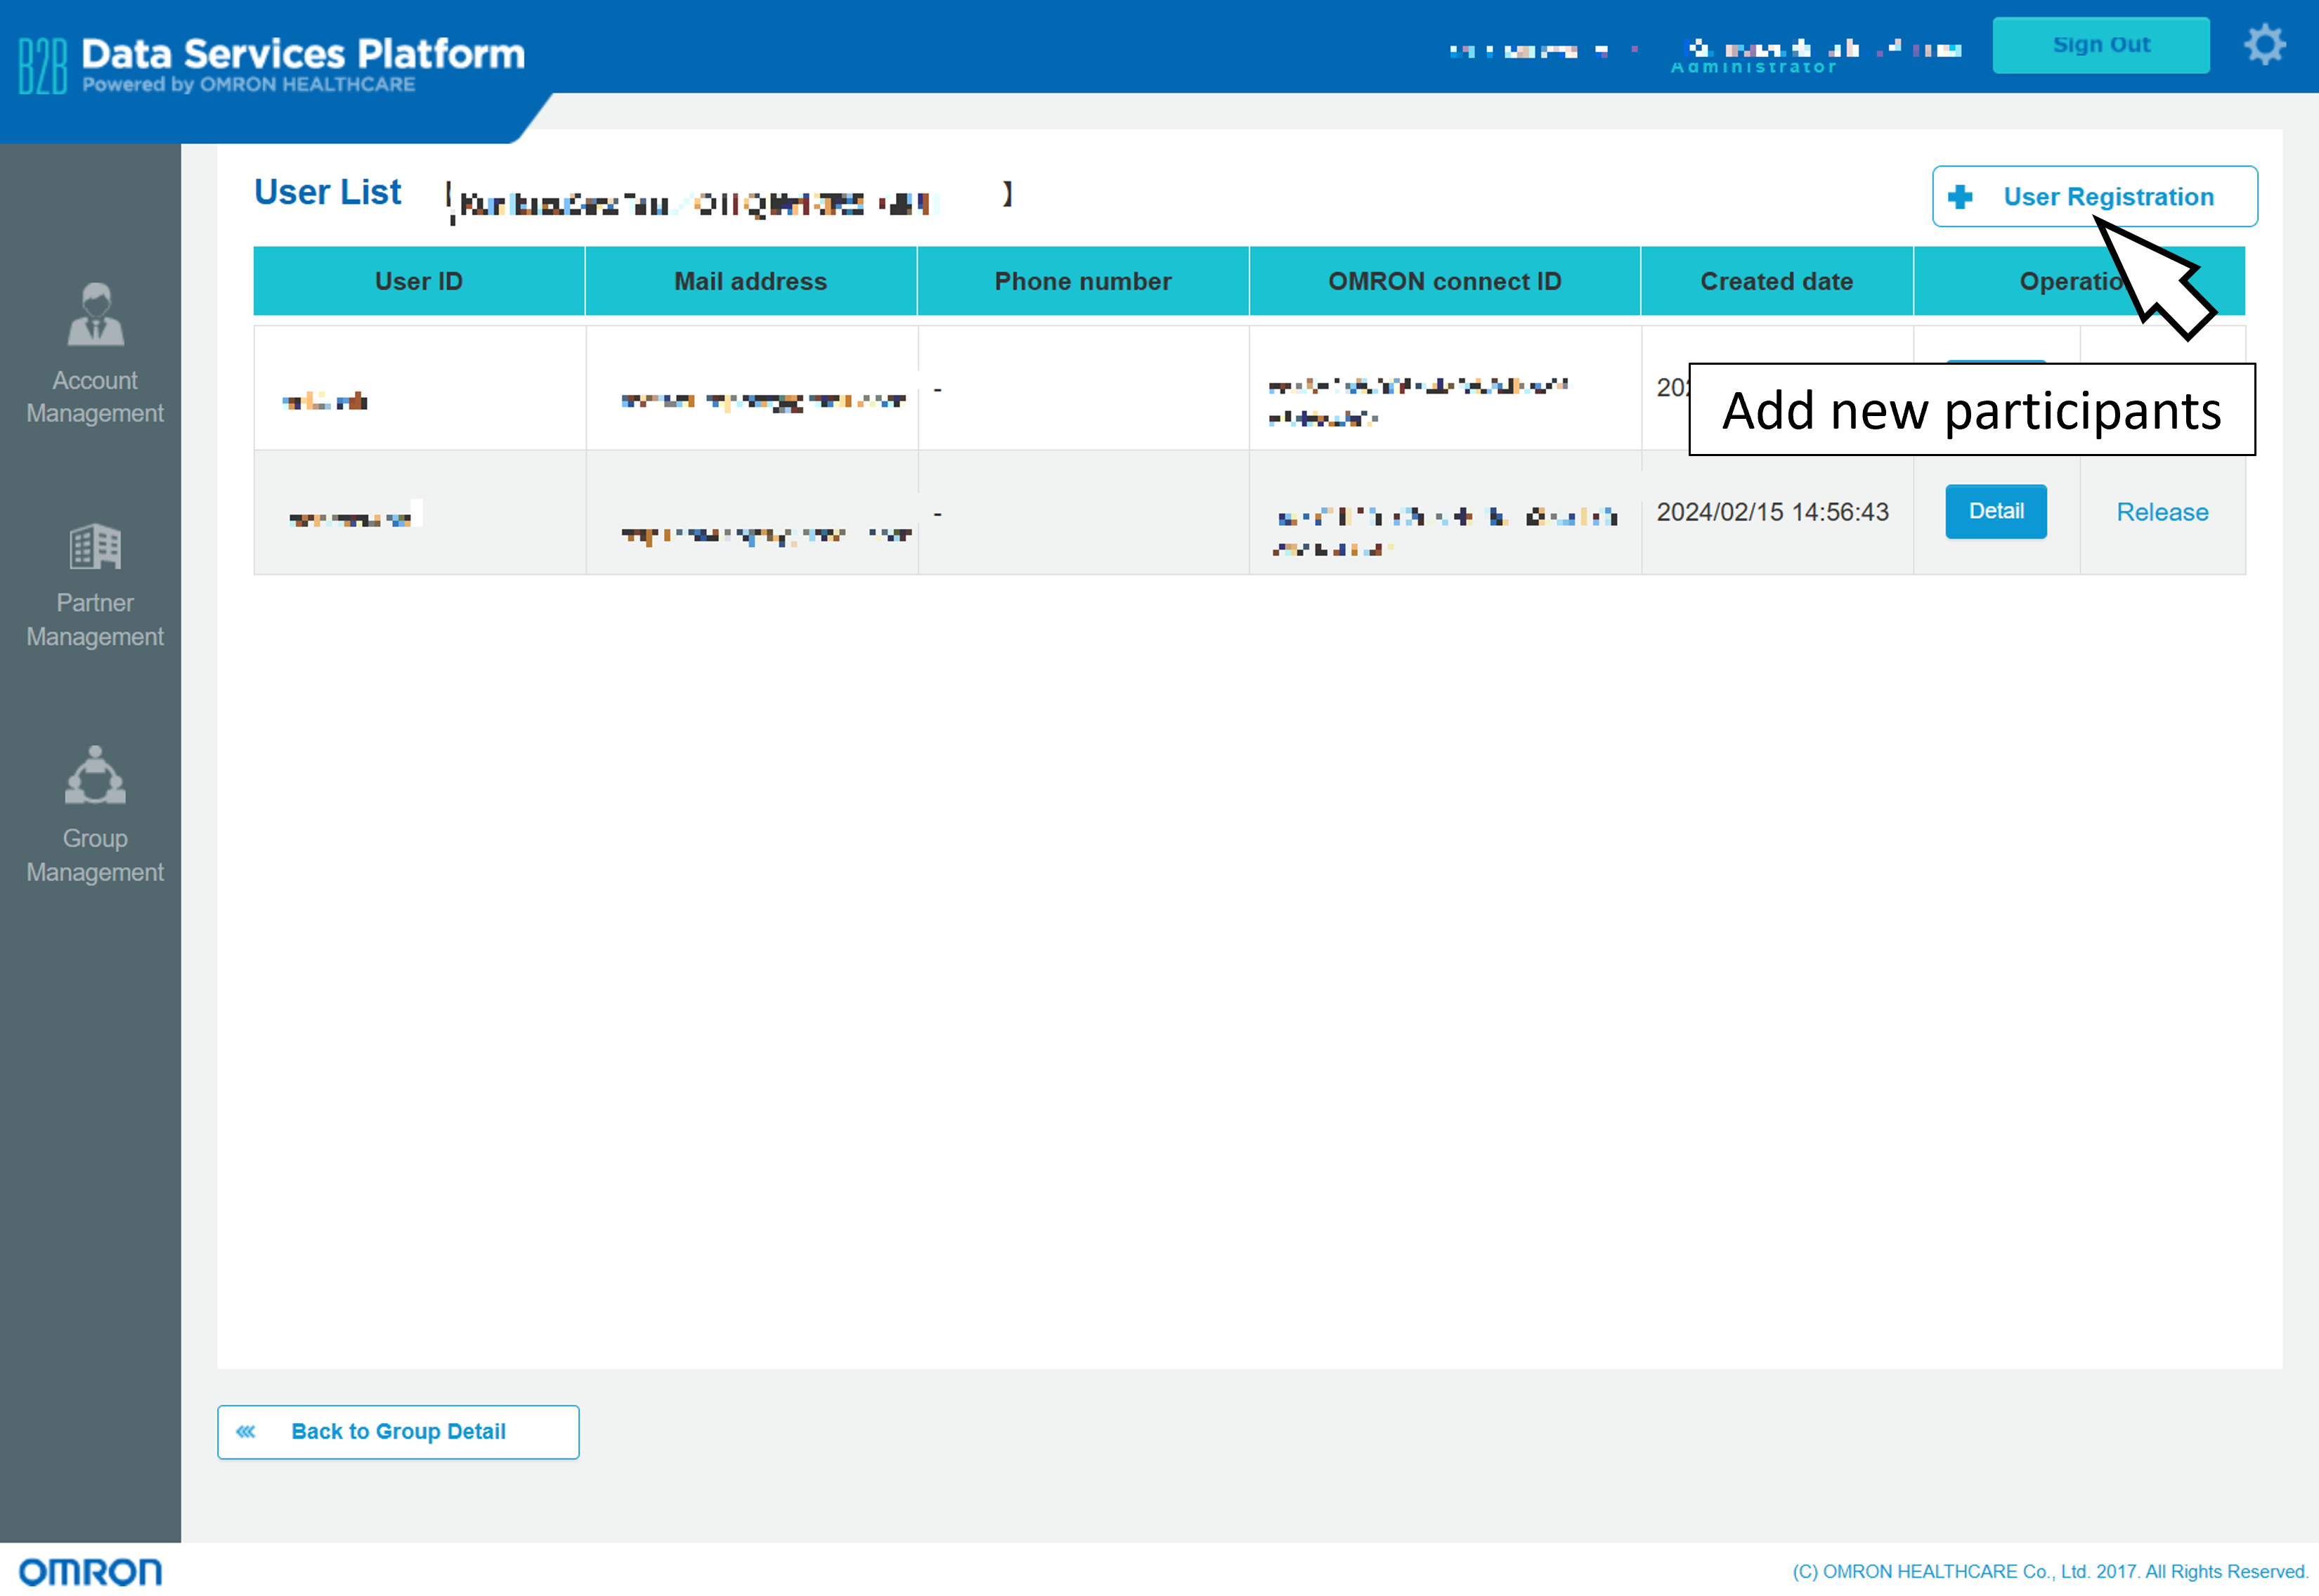Click the plus icon in User Registration
This screenshot has width=2319, height=1596.
[1960, 197]
